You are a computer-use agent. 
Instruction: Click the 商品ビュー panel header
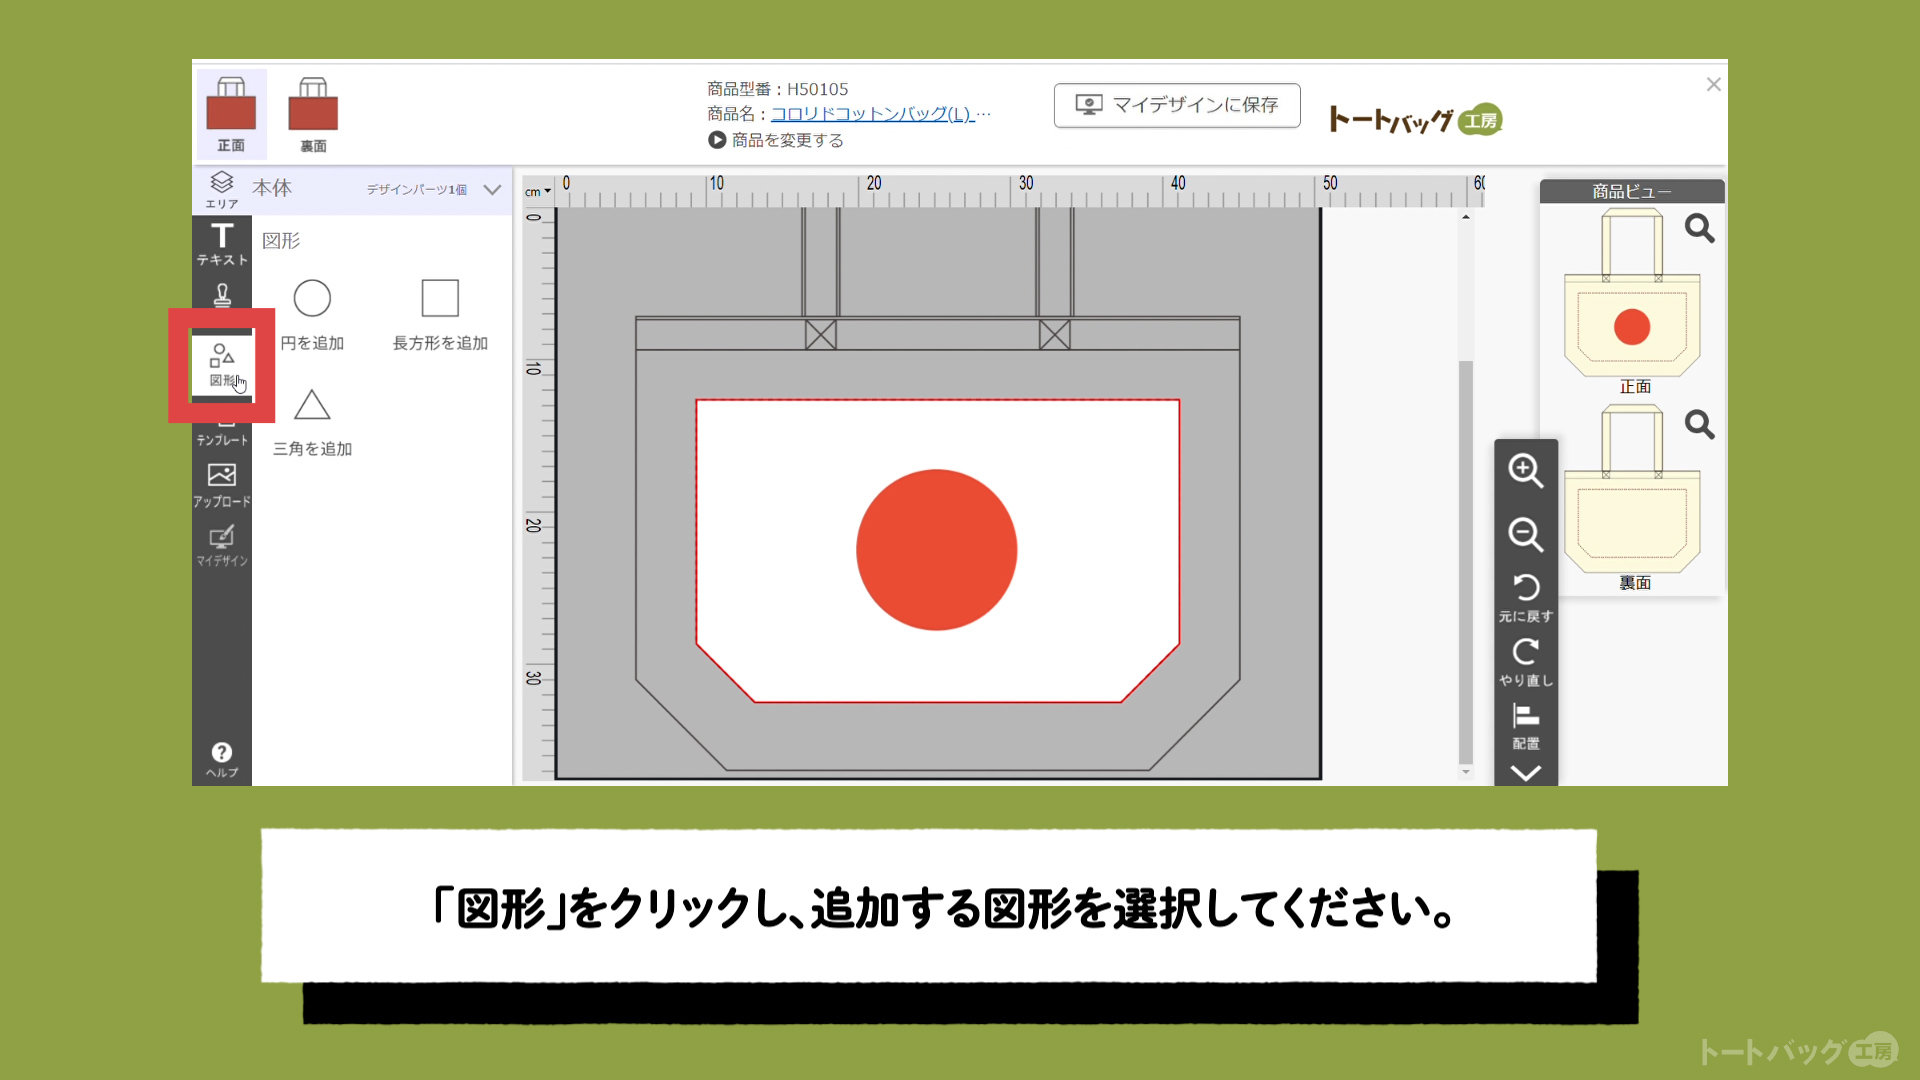[x=1632, y=191]
